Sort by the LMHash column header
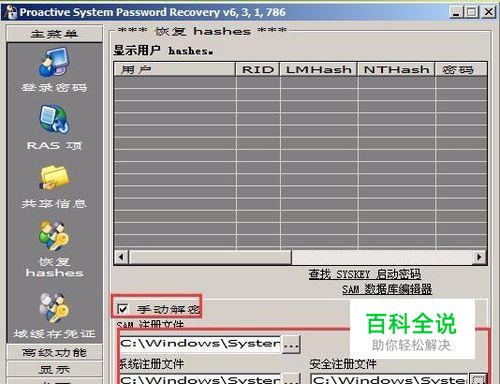 (319, 69)
